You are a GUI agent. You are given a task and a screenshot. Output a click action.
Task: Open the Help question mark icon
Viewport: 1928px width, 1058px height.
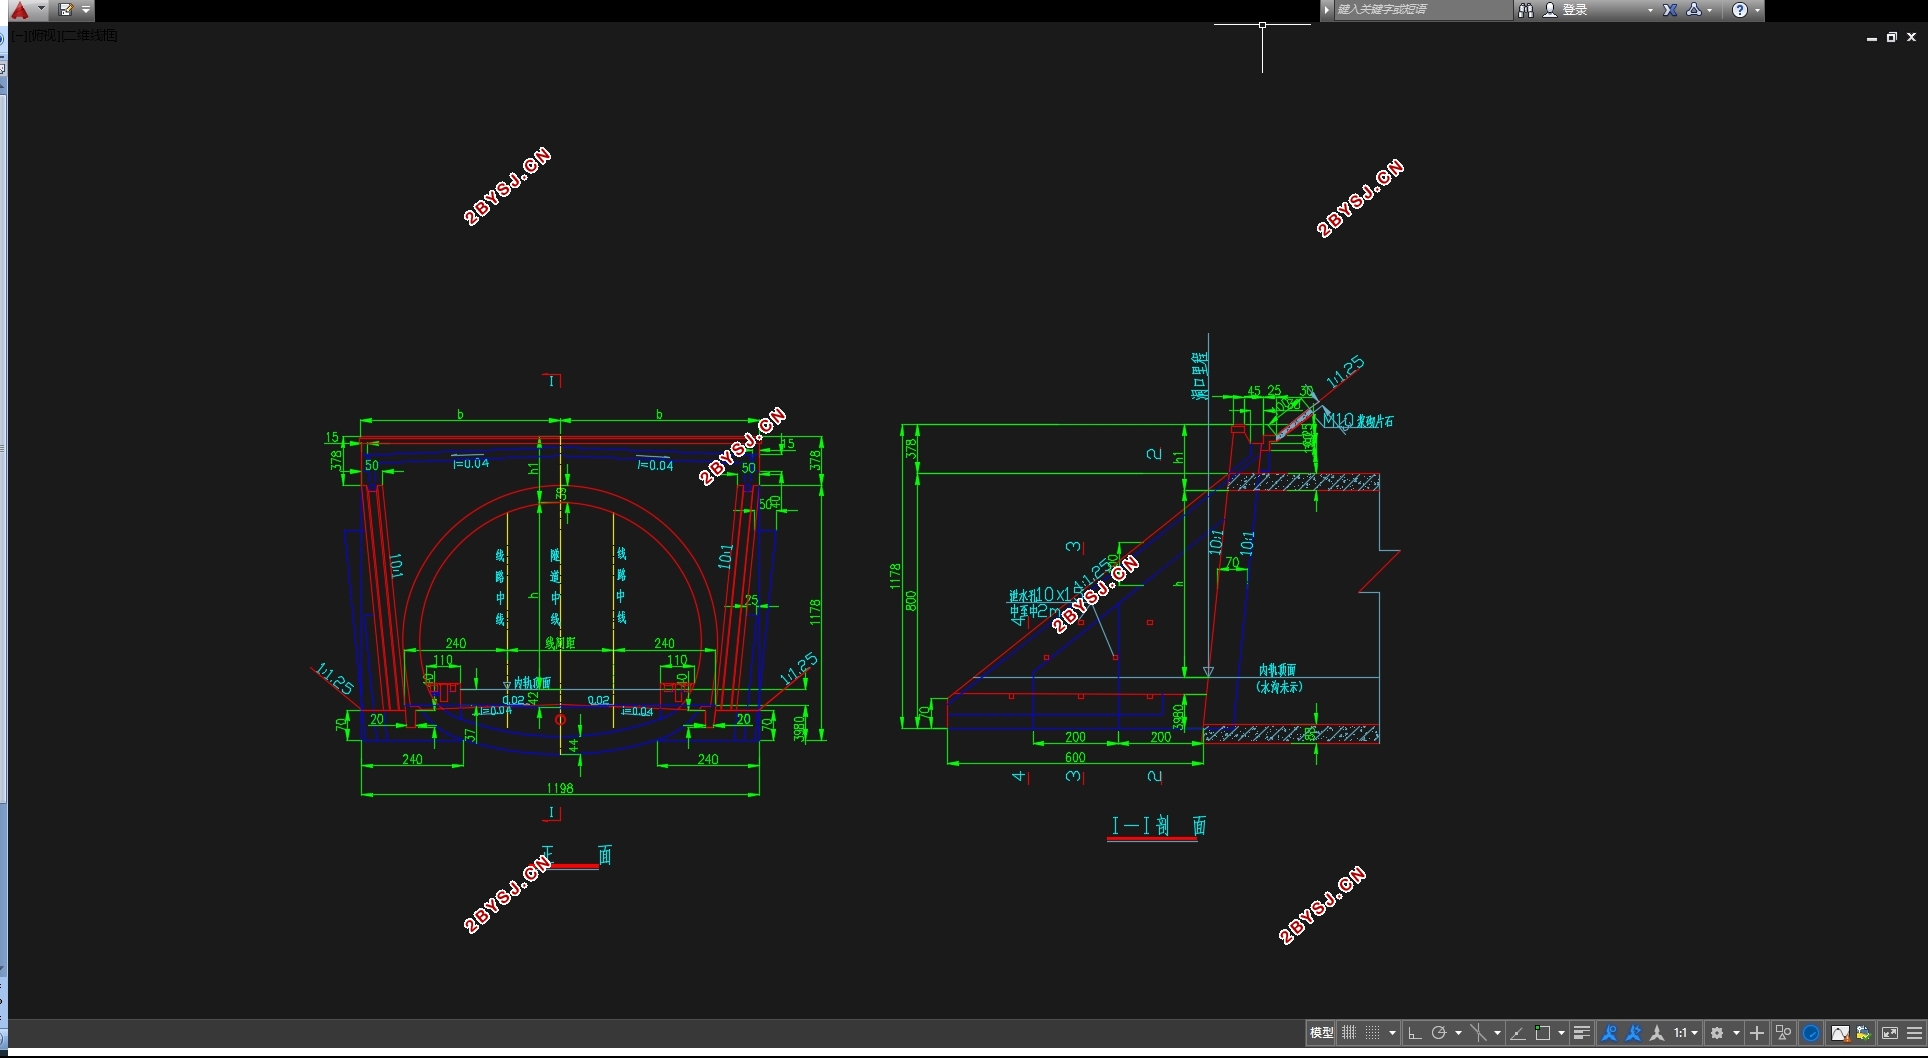click(1740, 10)
